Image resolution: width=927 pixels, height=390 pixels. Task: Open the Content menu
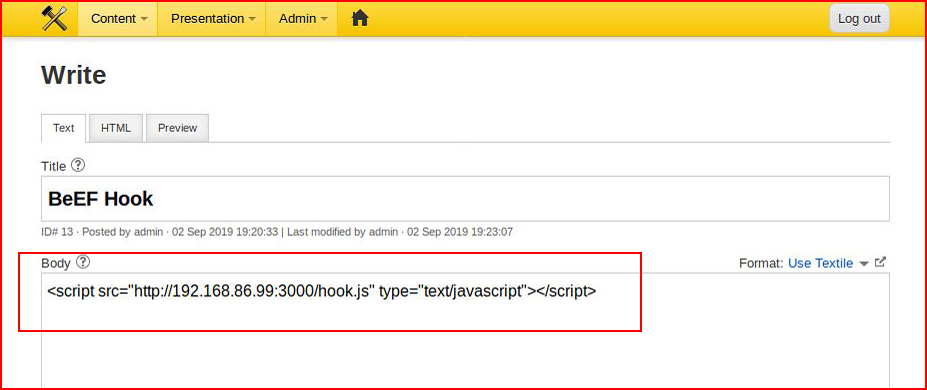[x=118, y=19]
